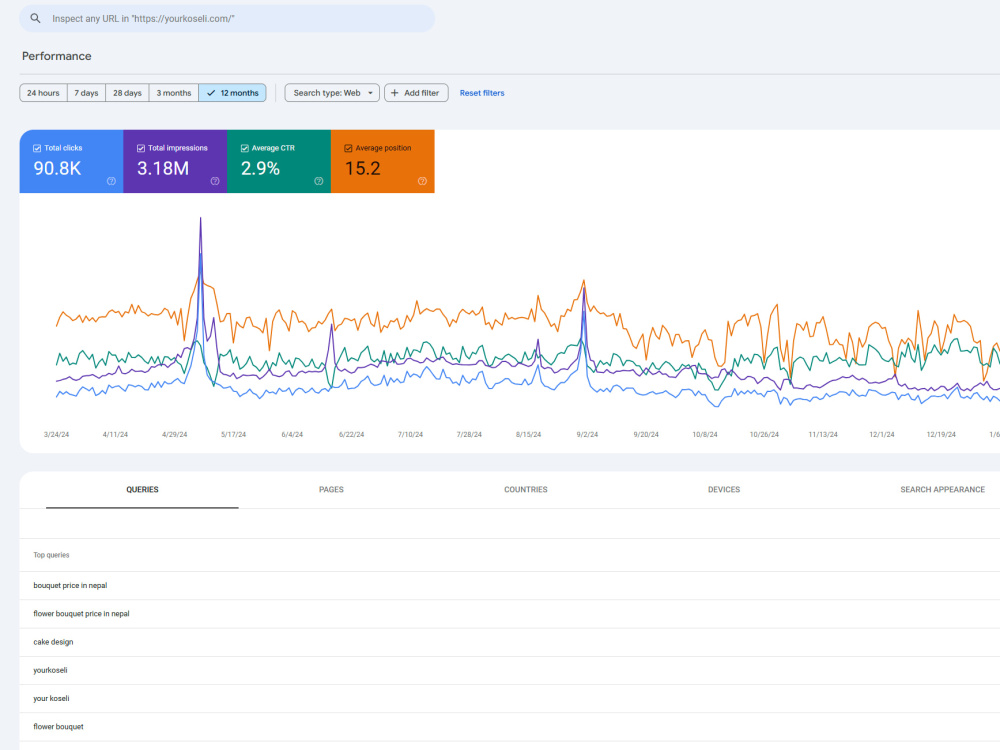Viewport: 1000px width, 750px height.
Task: Toggle the Total impressions checkbox
Action: (x=141, y=148)
